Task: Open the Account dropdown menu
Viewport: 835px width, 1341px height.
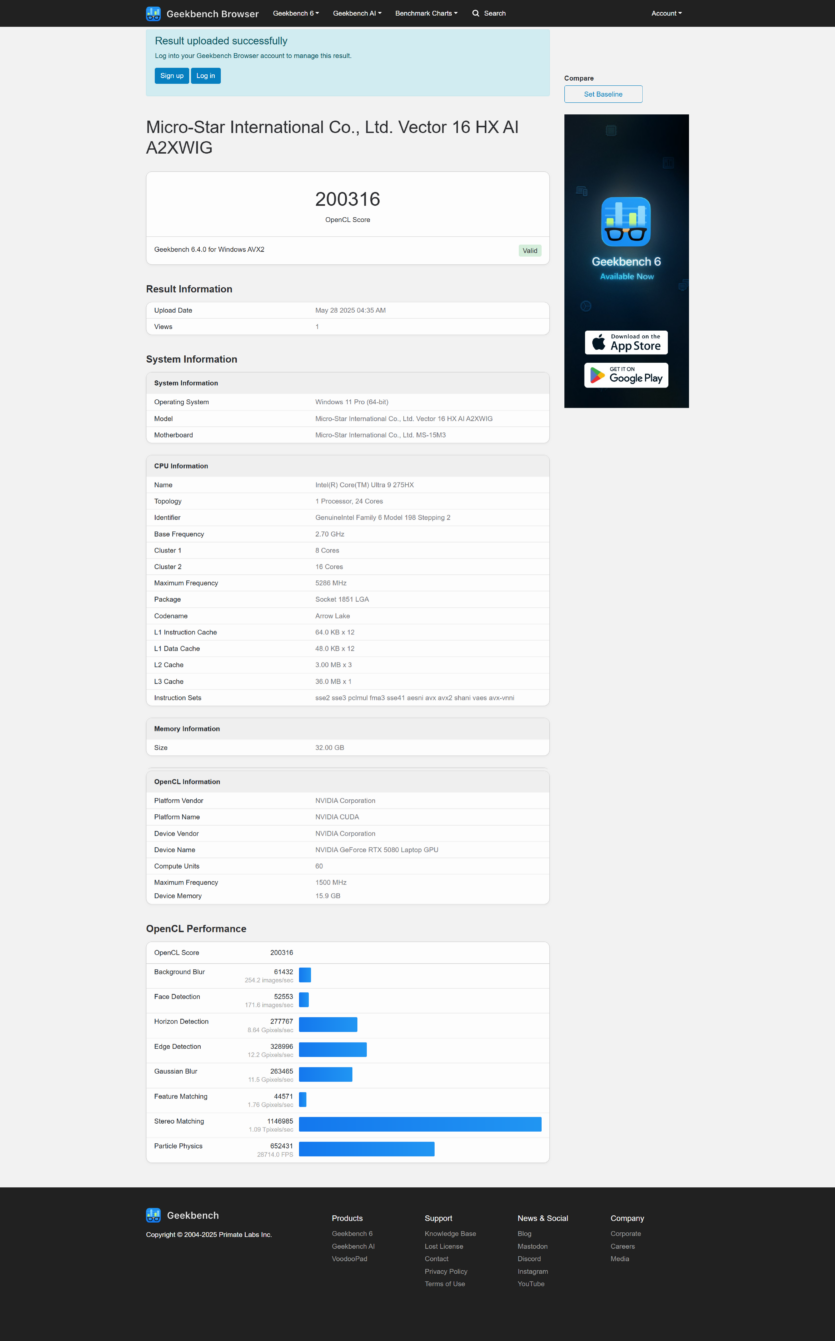Action: tap(666, 13)
